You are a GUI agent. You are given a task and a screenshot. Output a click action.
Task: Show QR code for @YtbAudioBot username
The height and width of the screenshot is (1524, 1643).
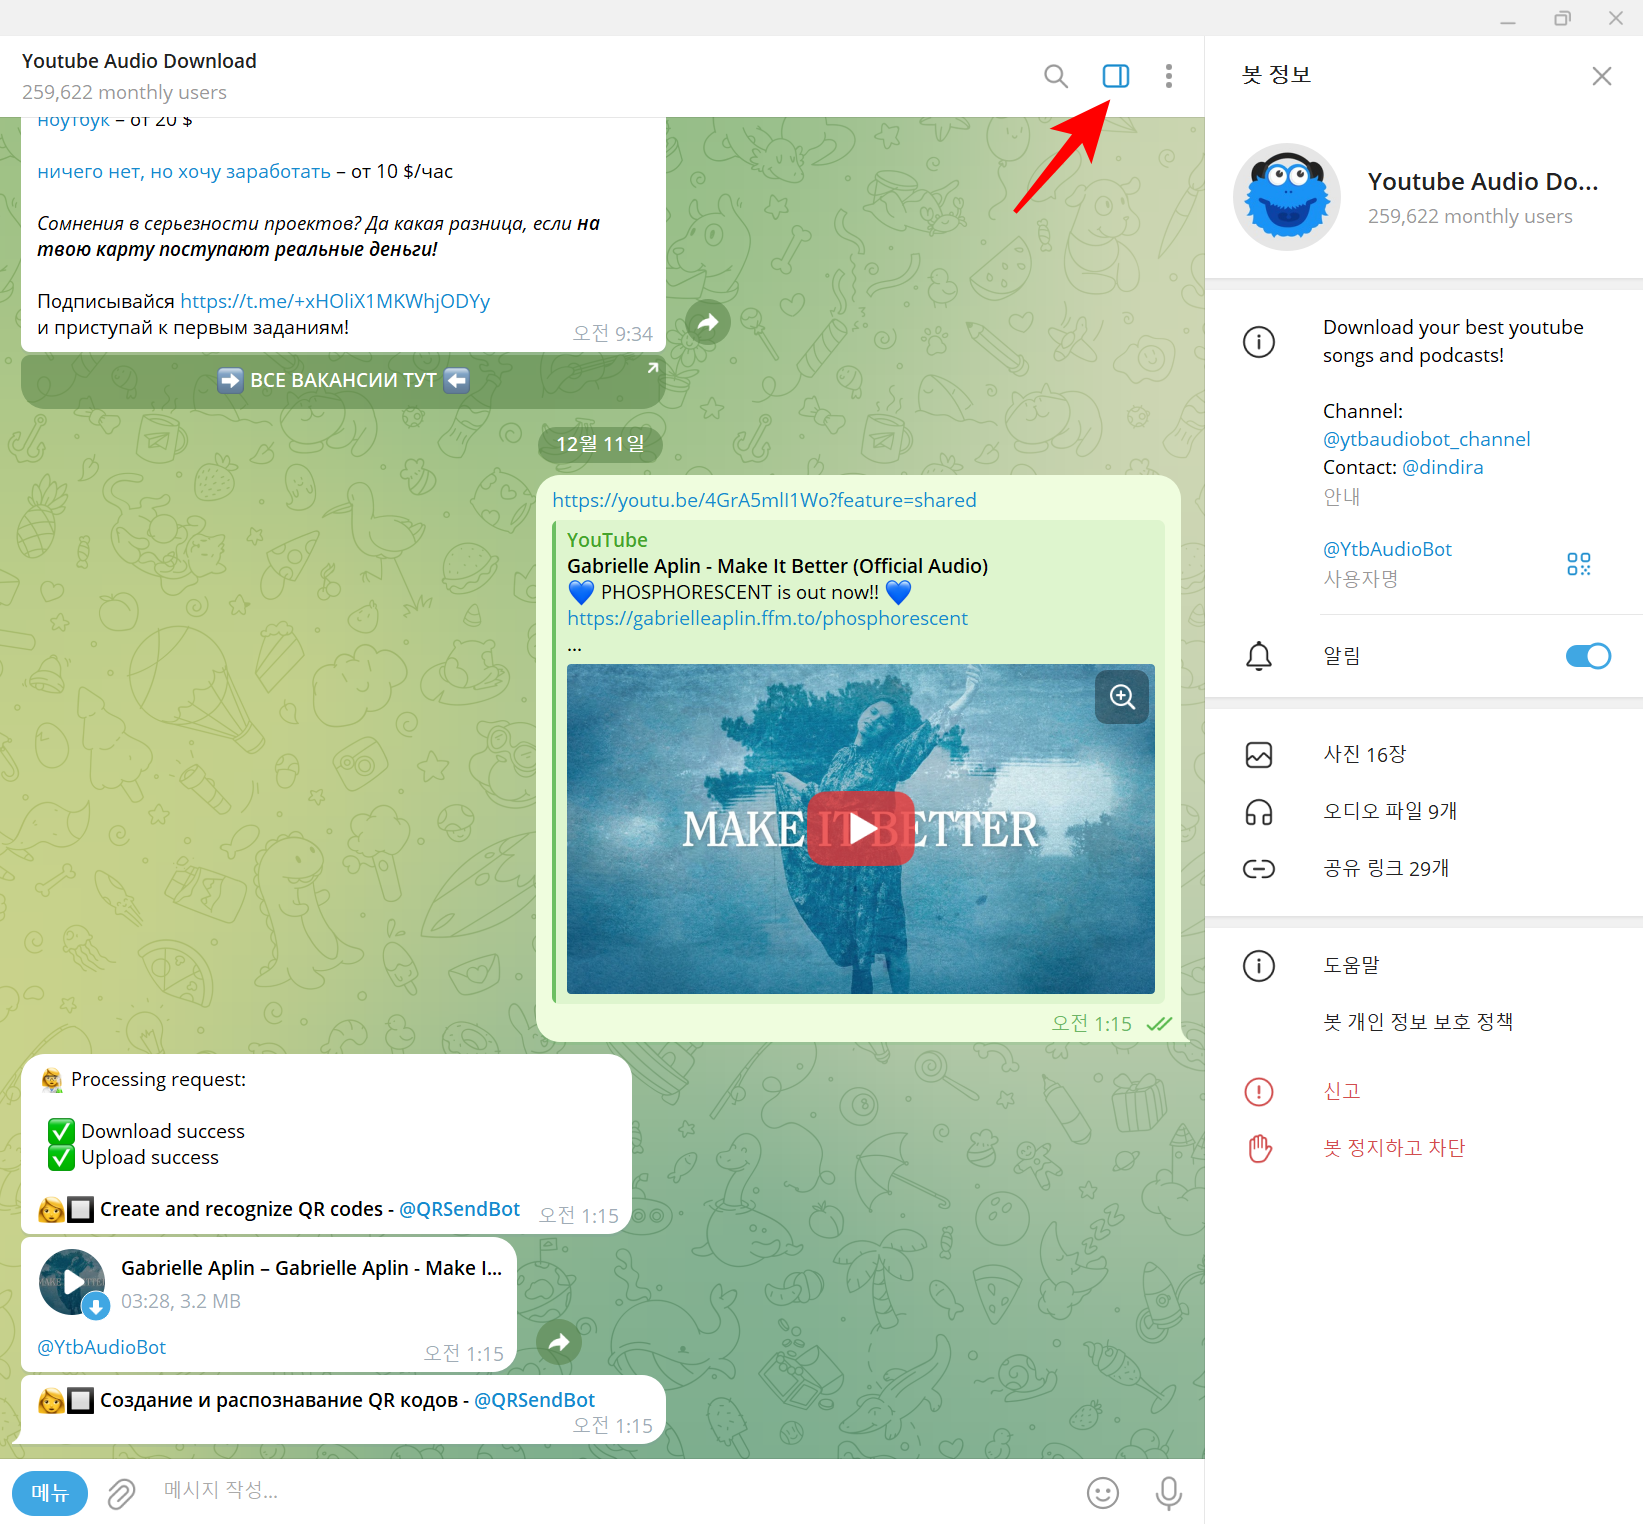pyautogui.click(x=1578, y=564)
